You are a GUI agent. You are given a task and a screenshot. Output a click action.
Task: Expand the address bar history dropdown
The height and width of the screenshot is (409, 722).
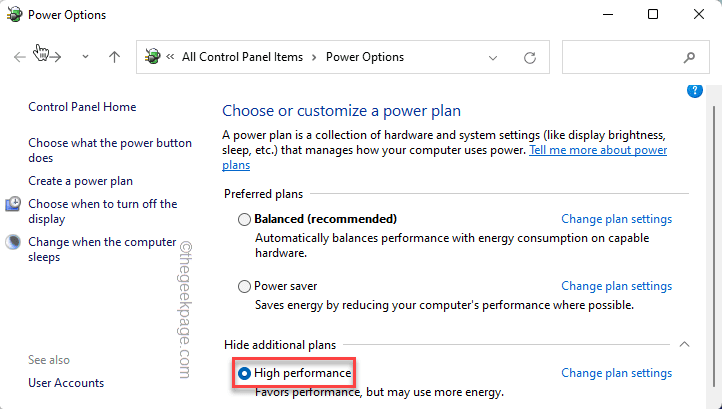[493, 57]
